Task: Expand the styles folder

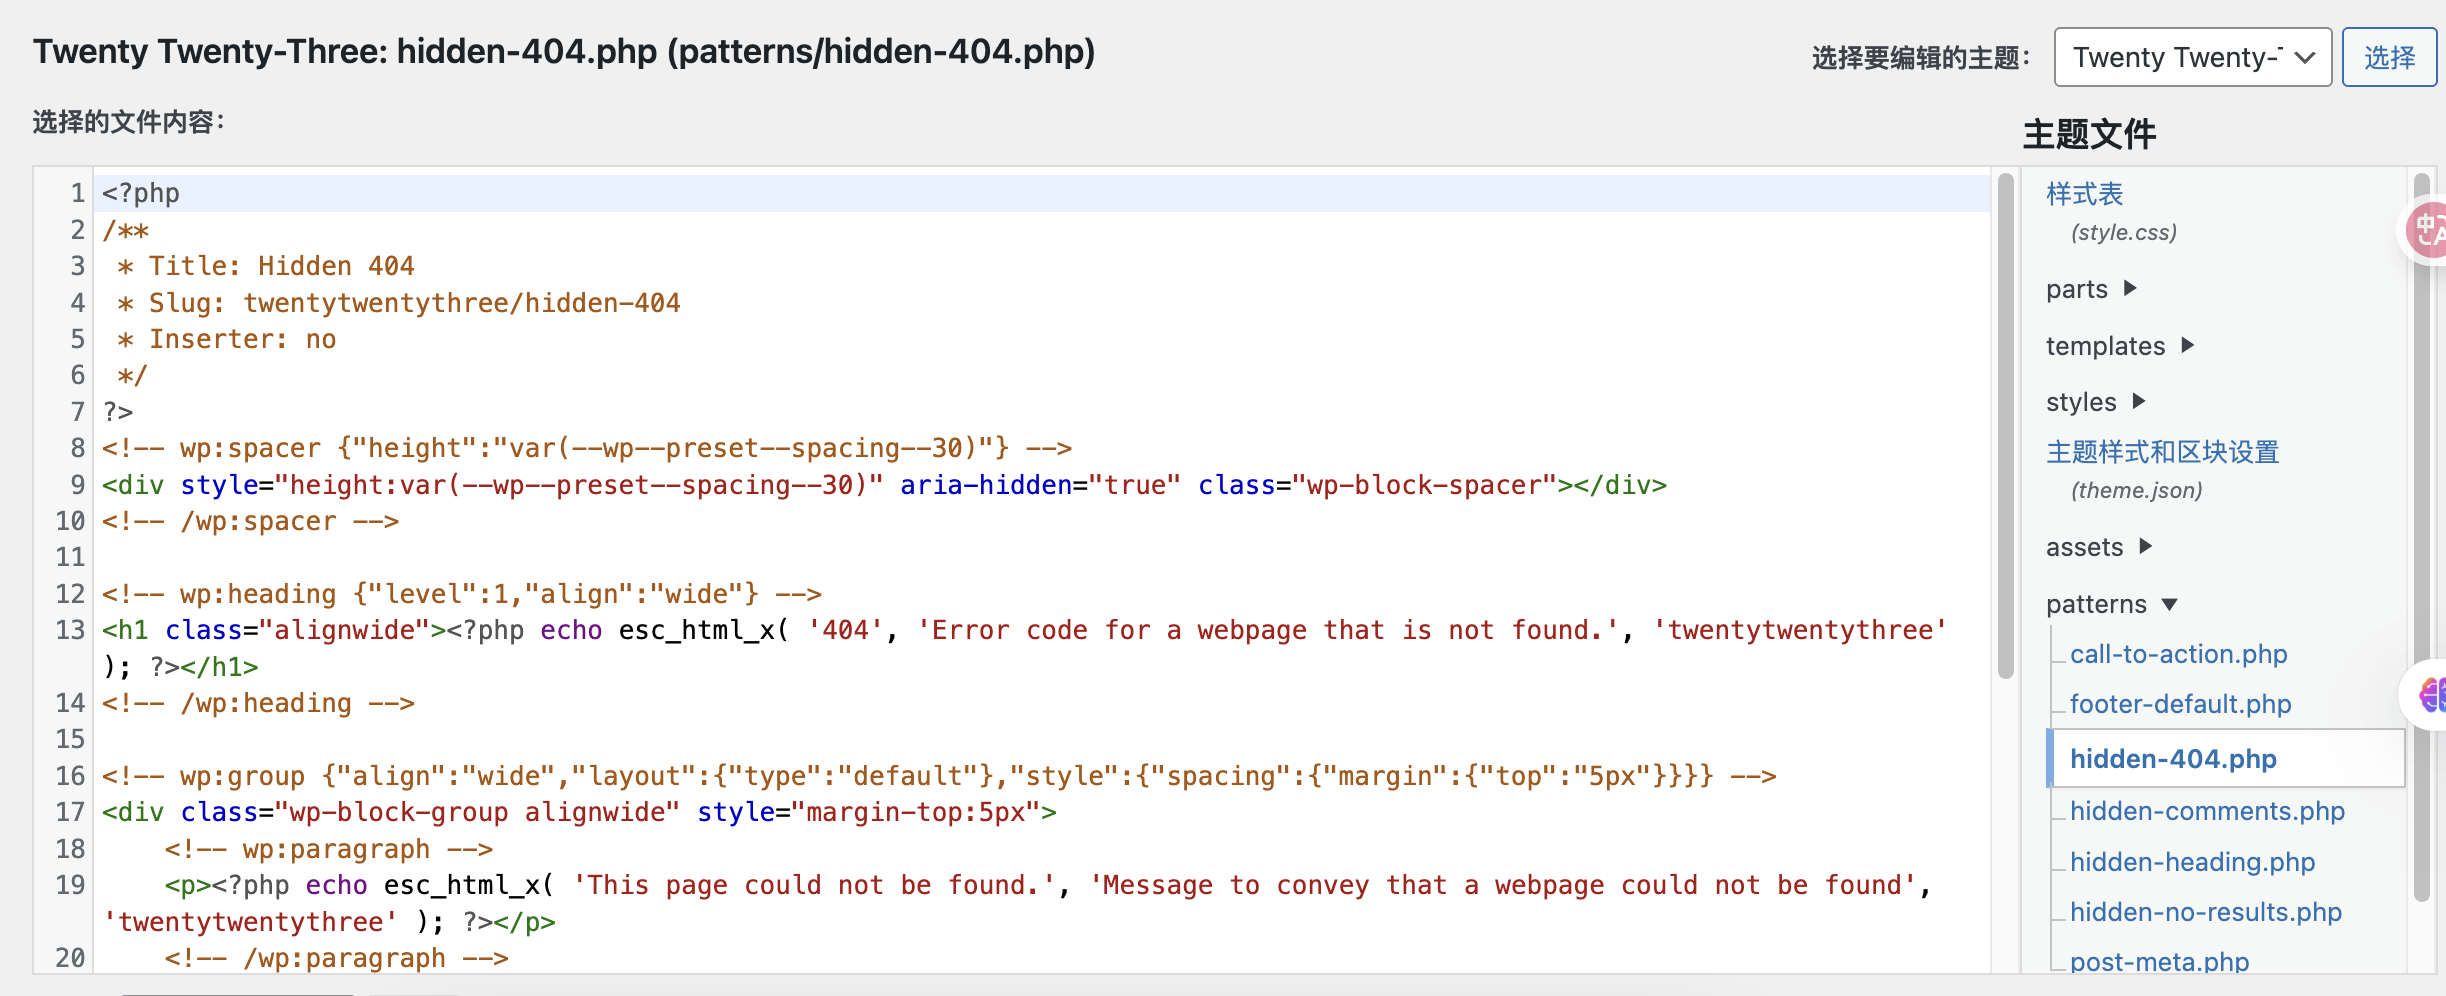Action: pos(2094,402)
